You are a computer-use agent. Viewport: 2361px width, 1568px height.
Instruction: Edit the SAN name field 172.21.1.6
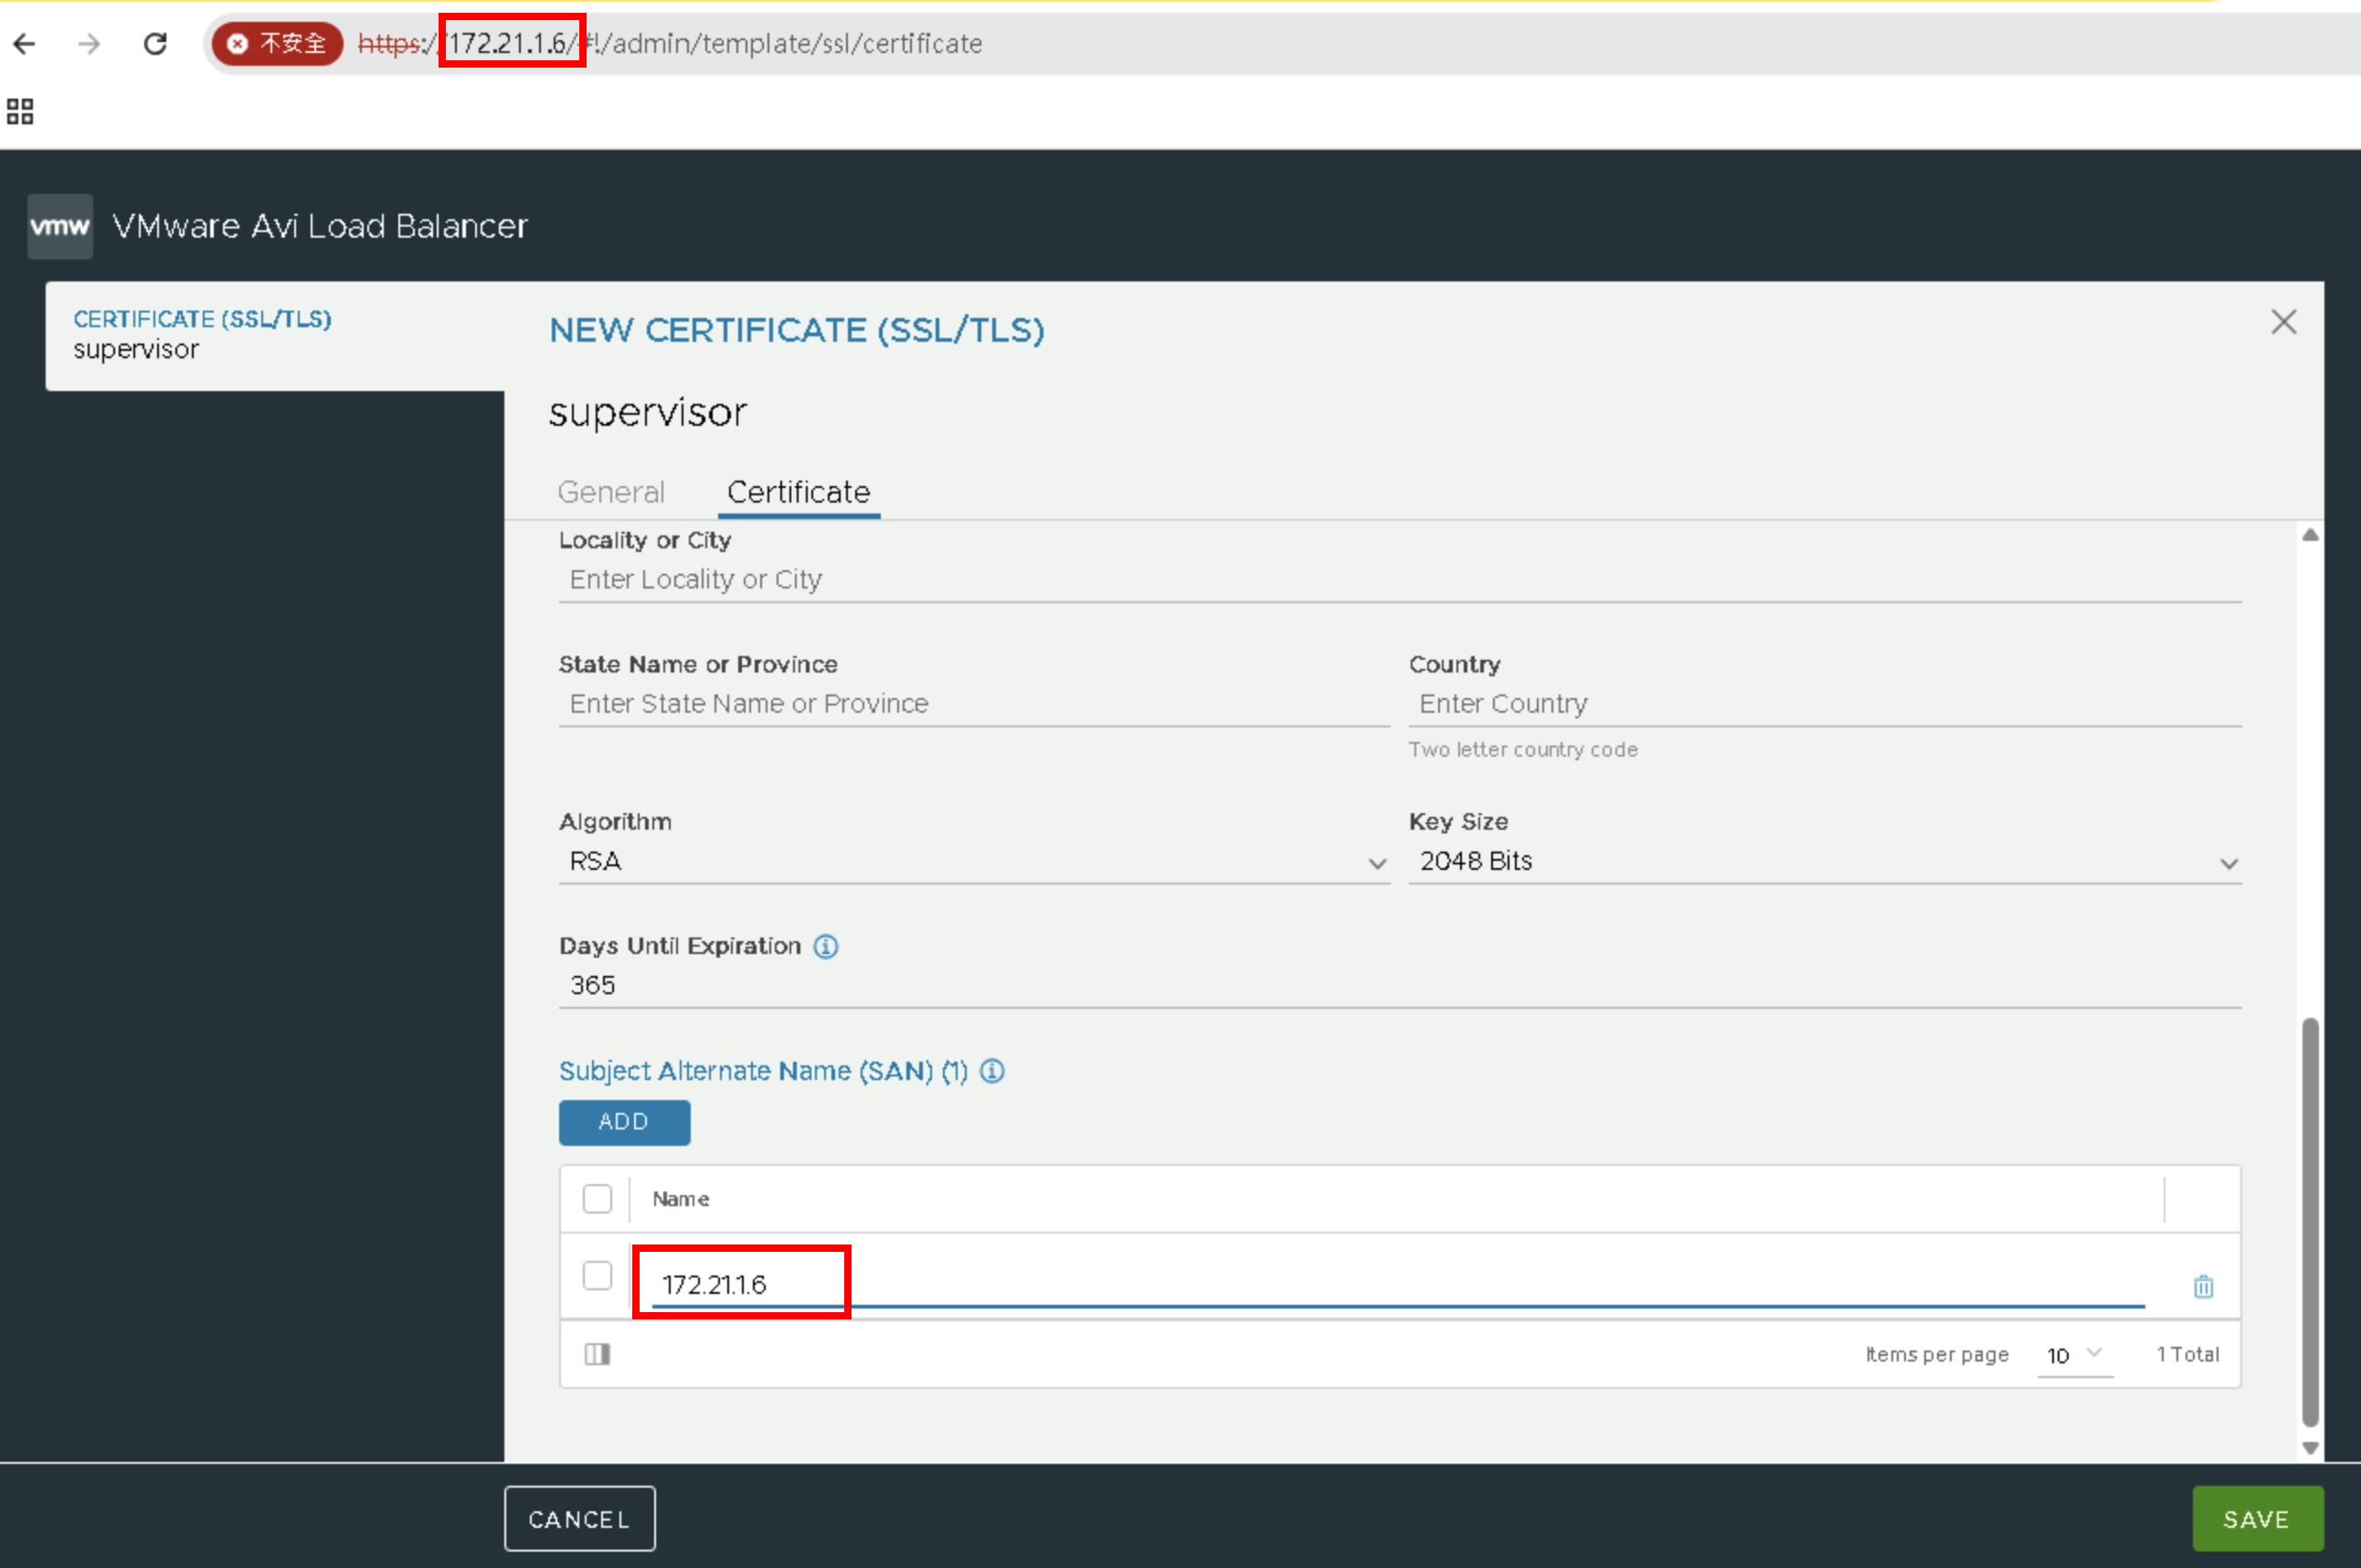(1398, 1285)
